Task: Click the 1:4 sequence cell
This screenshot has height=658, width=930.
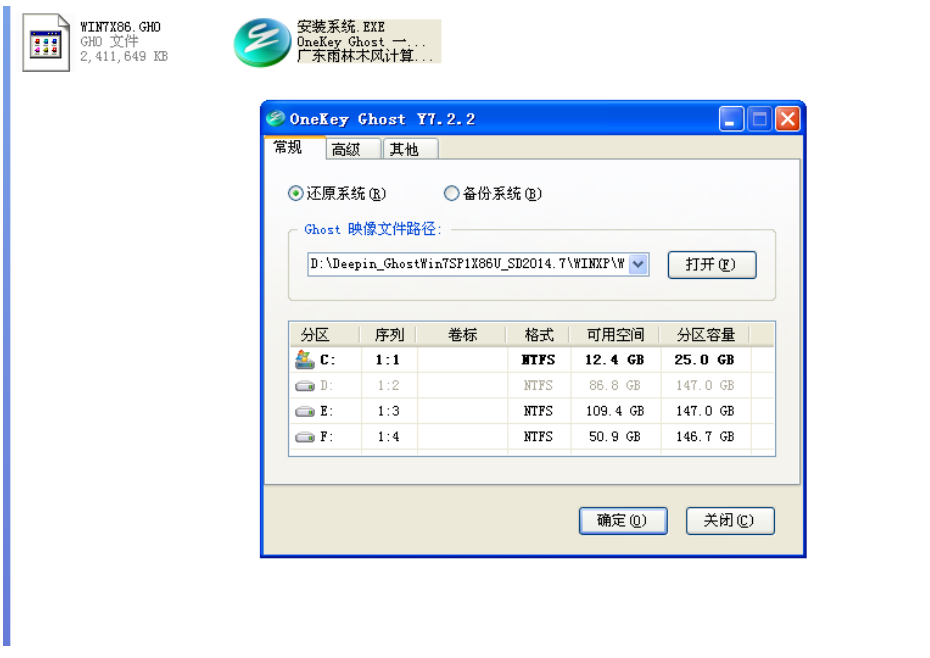Action: coord(388,437)
